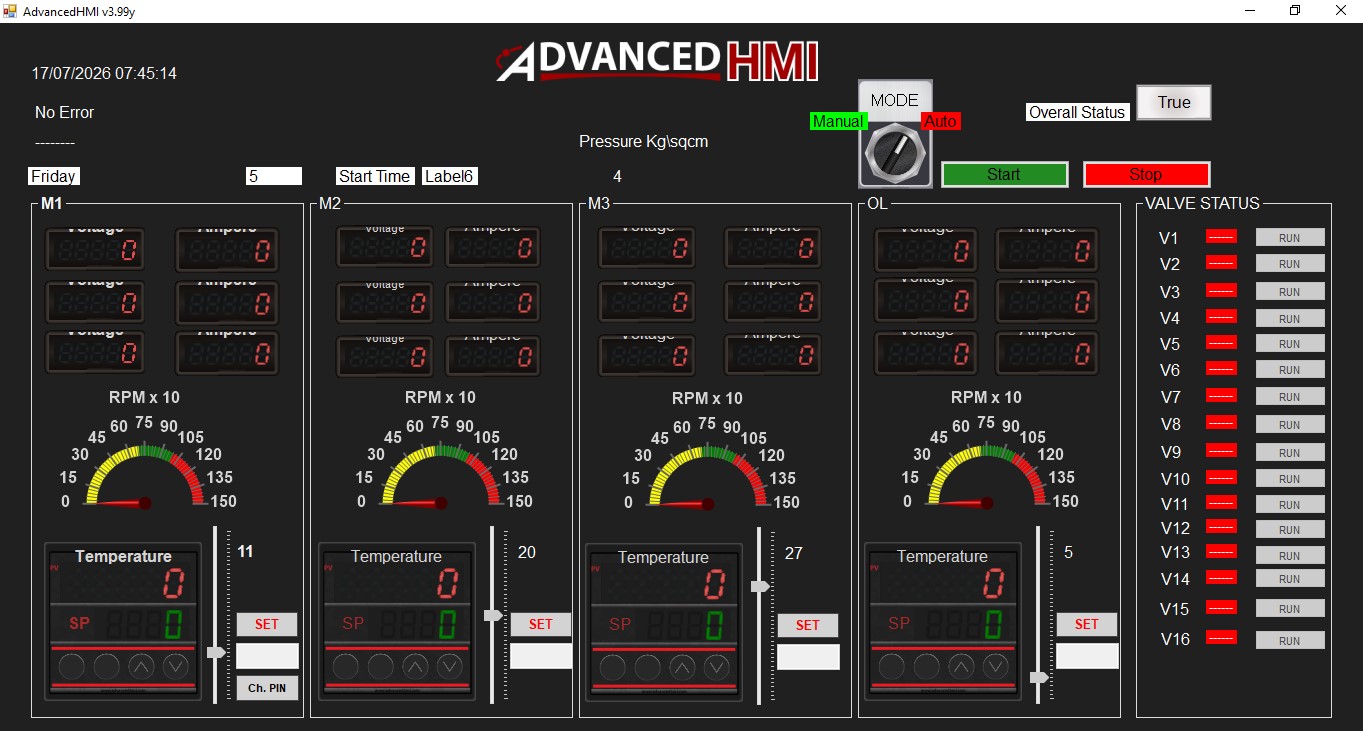Click the Friday day label
Image resolution: width=1363 pixels, height=731 pixels.
click(x=54, y=176)
